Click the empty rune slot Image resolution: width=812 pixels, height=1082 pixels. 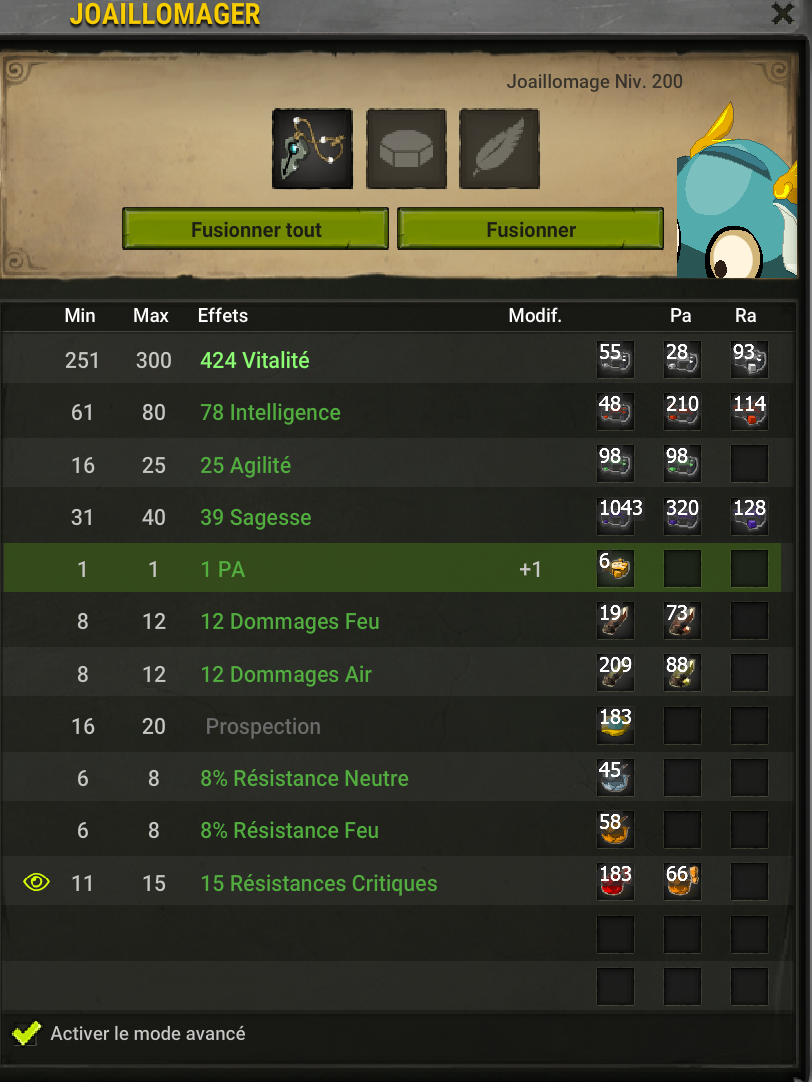tap(406, 148)
